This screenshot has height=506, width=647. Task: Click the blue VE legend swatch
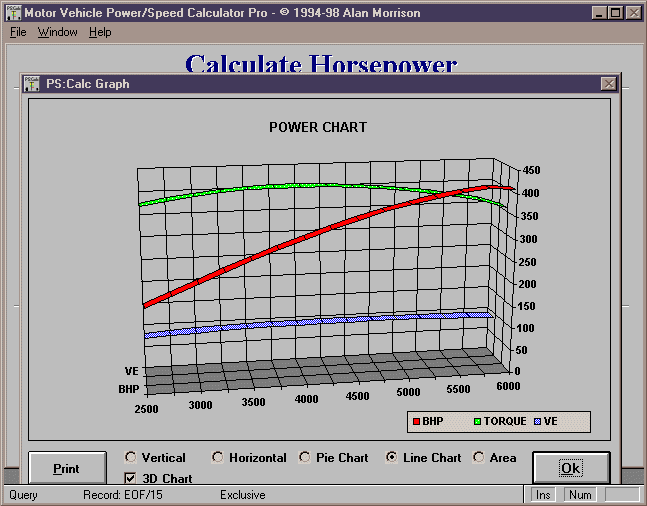click(537, 421)
